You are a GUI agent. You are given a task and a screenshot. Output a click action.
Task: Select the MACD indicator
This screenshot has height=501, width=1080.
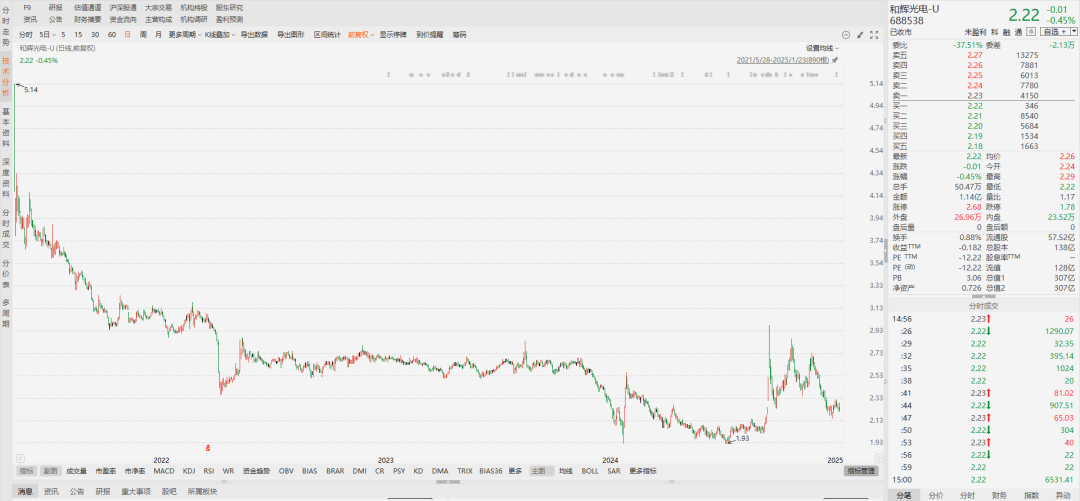(163, 470)
